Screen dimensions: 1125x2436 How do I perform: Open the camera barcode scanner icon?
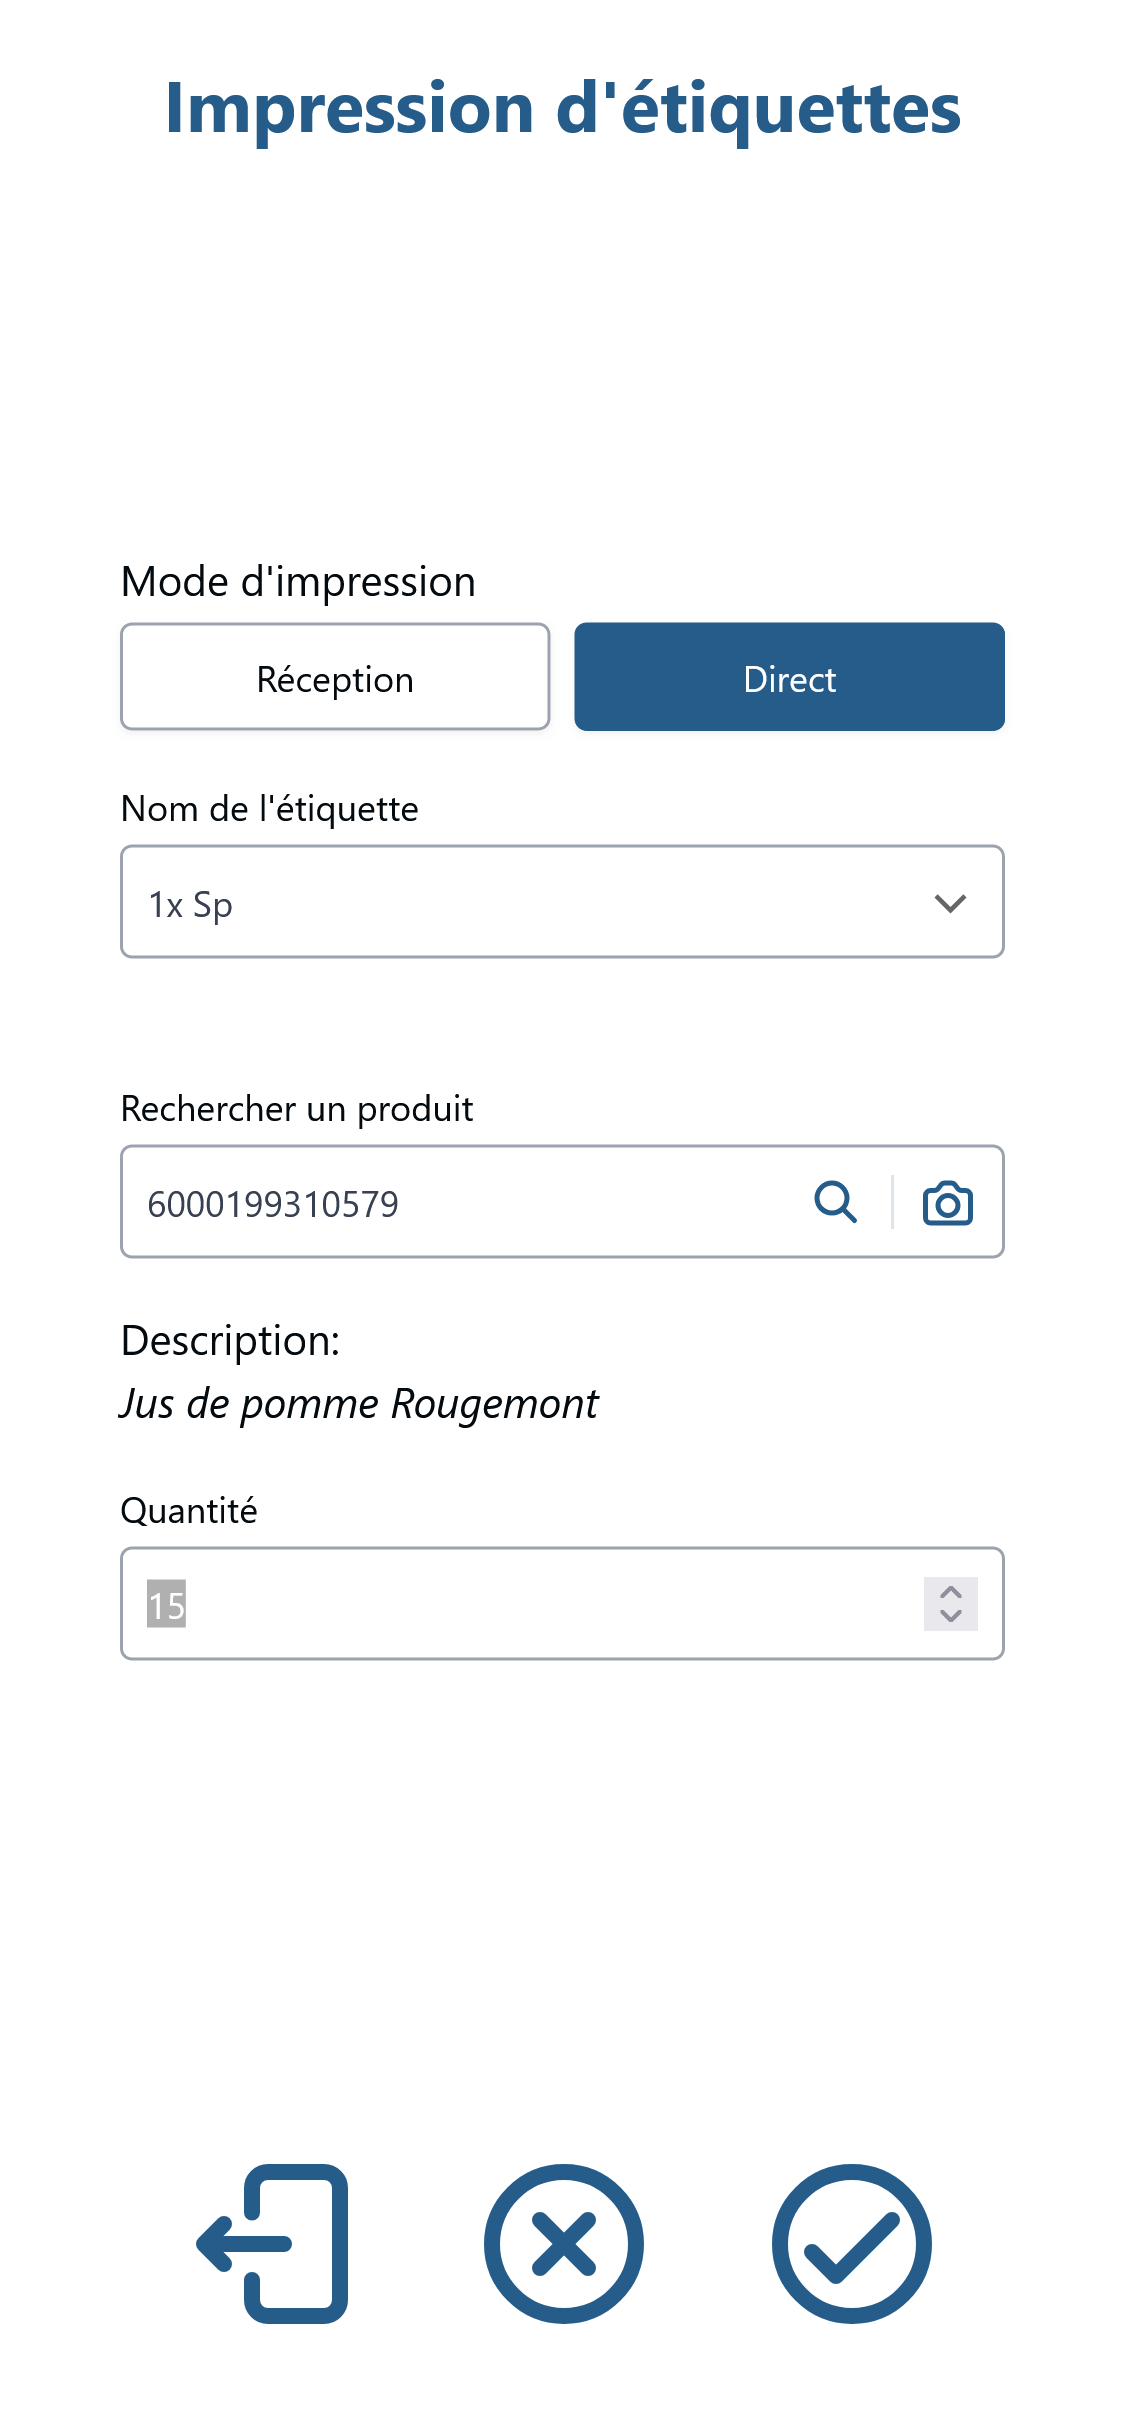point(947,1202)
